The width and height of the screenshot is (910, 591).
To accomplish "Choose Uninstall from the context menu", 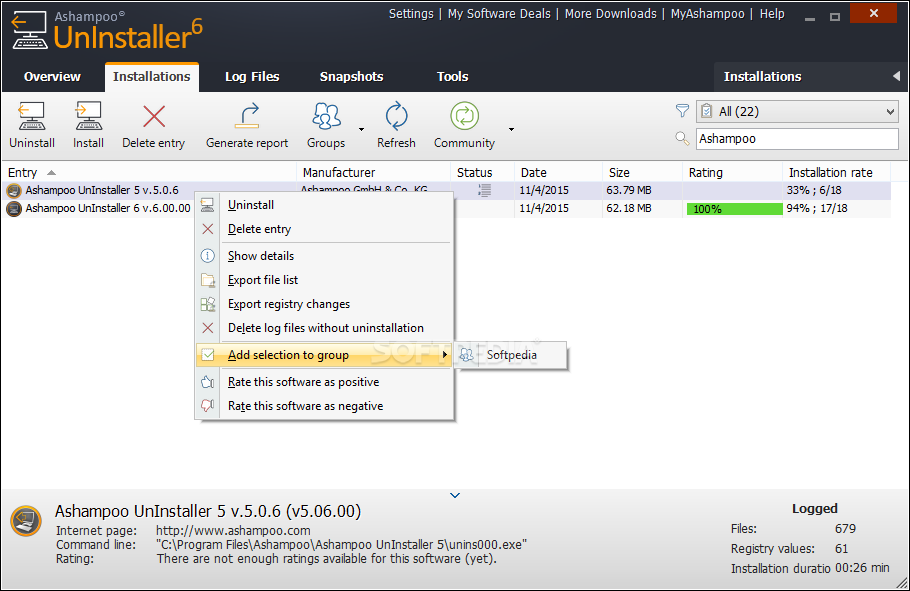I will pyautogui.click(x=324, y=205).
